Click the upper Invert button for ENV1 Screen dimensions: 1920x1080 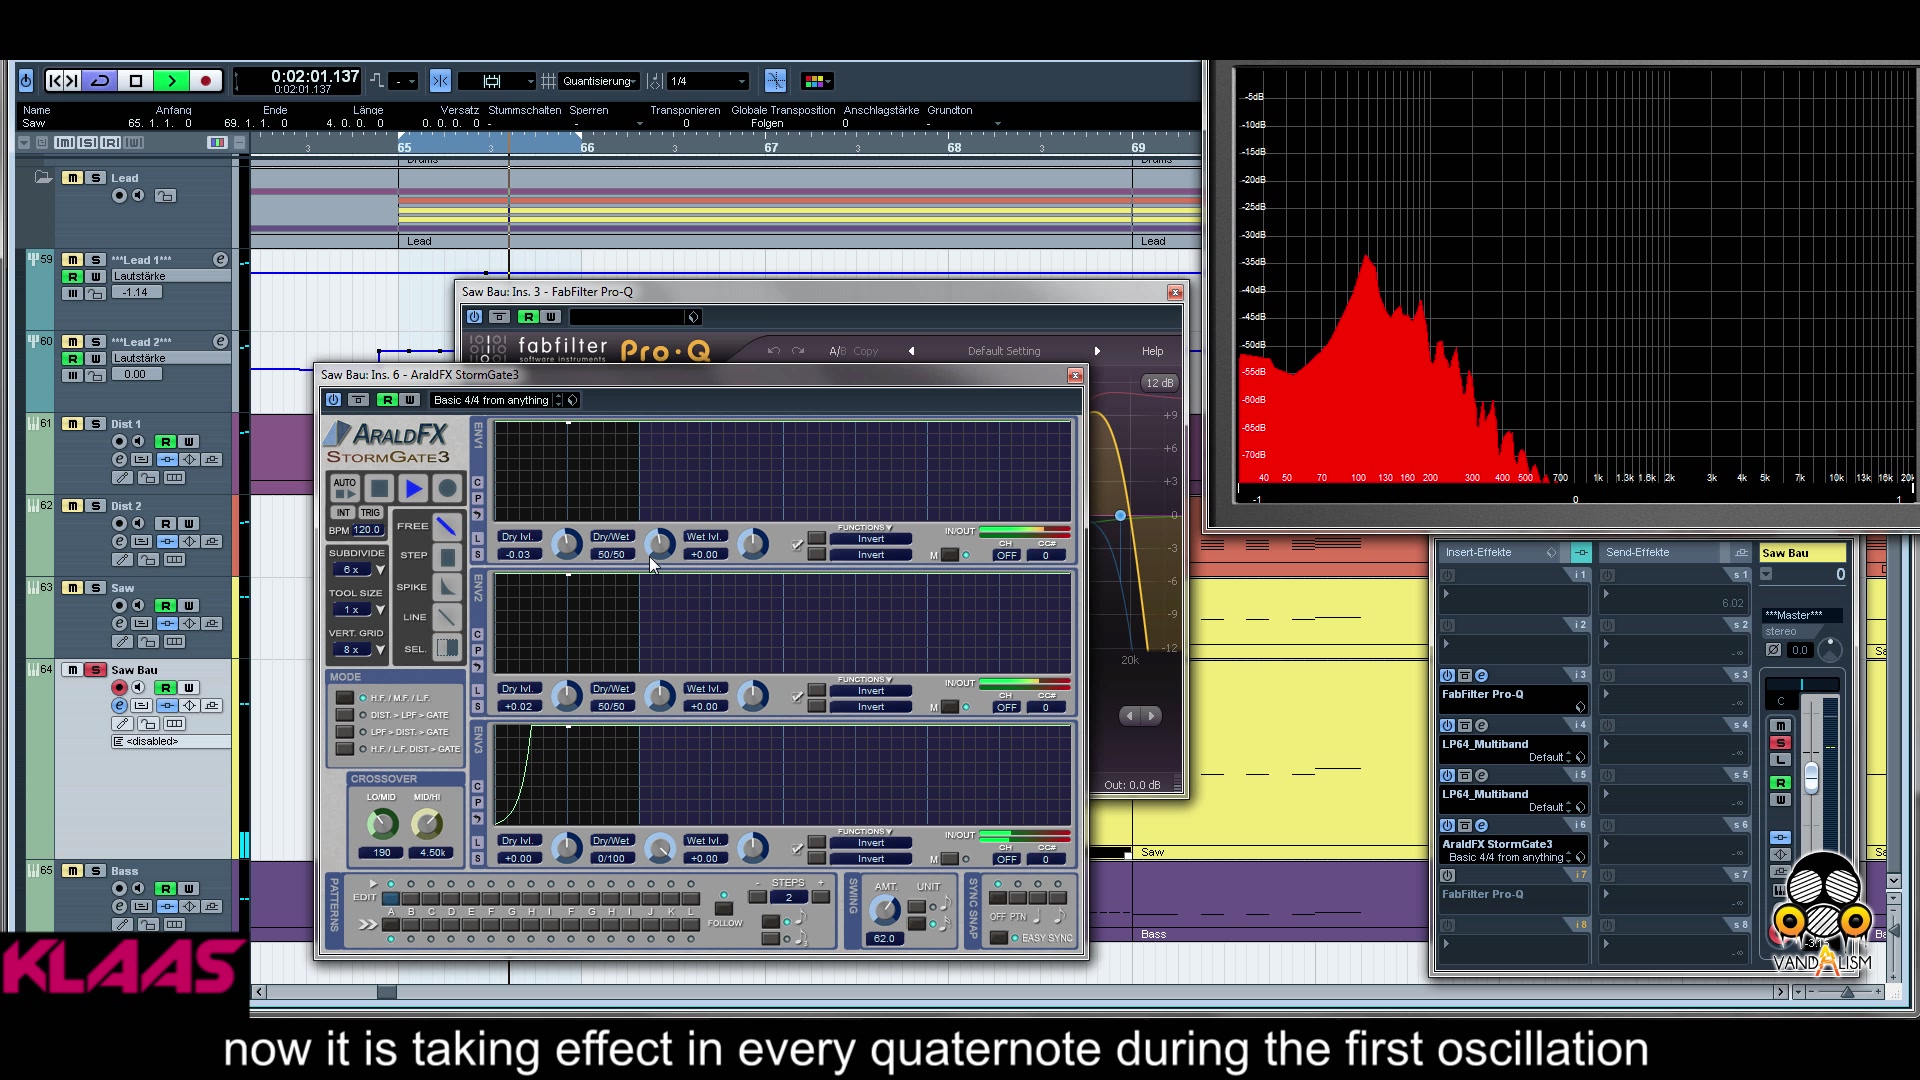[x=871, y=539]
